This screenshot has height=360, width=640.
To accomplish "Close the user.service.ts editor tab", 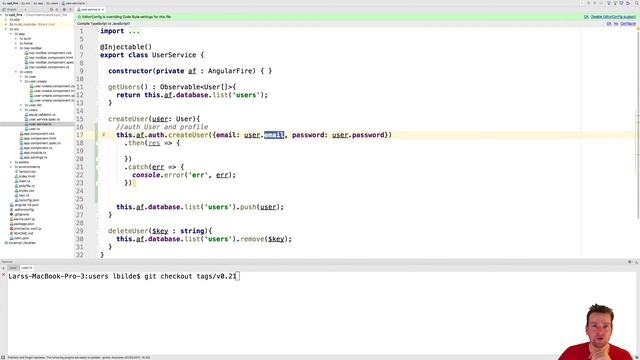I will point(103,9).
